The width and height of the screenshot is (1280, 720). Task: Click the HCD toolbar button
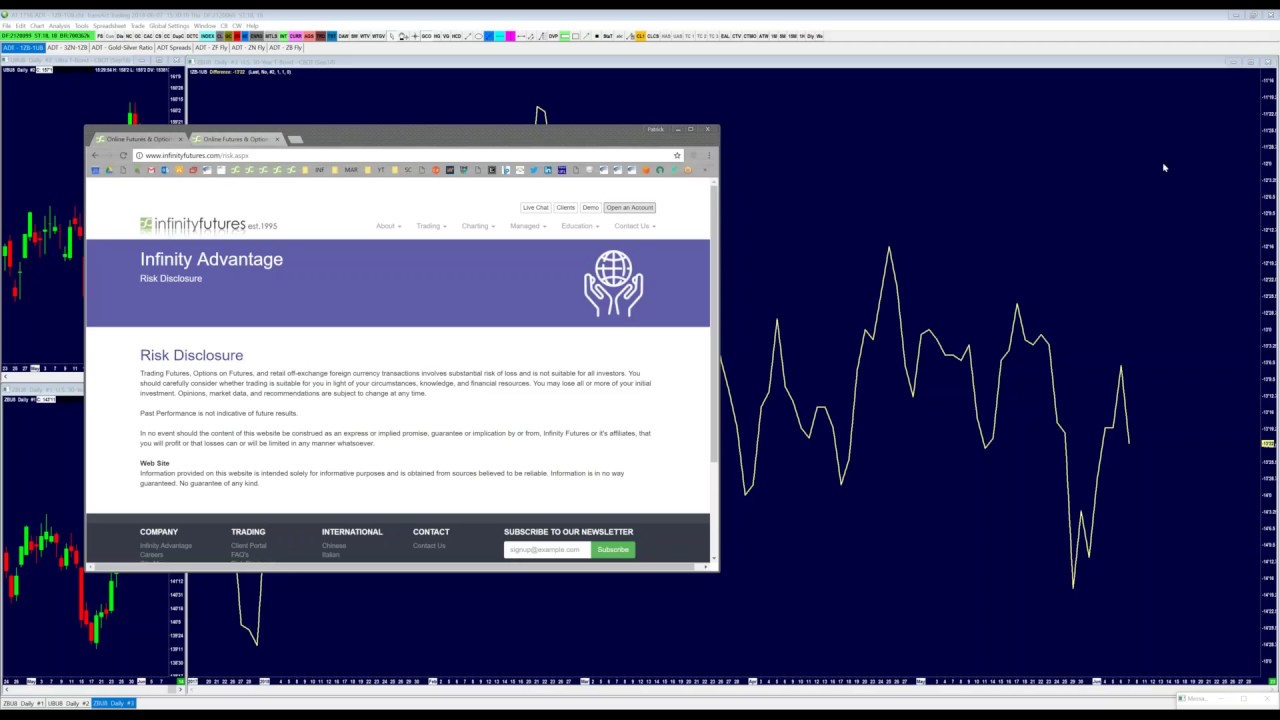pyautogui.click(x=456, y=36)
